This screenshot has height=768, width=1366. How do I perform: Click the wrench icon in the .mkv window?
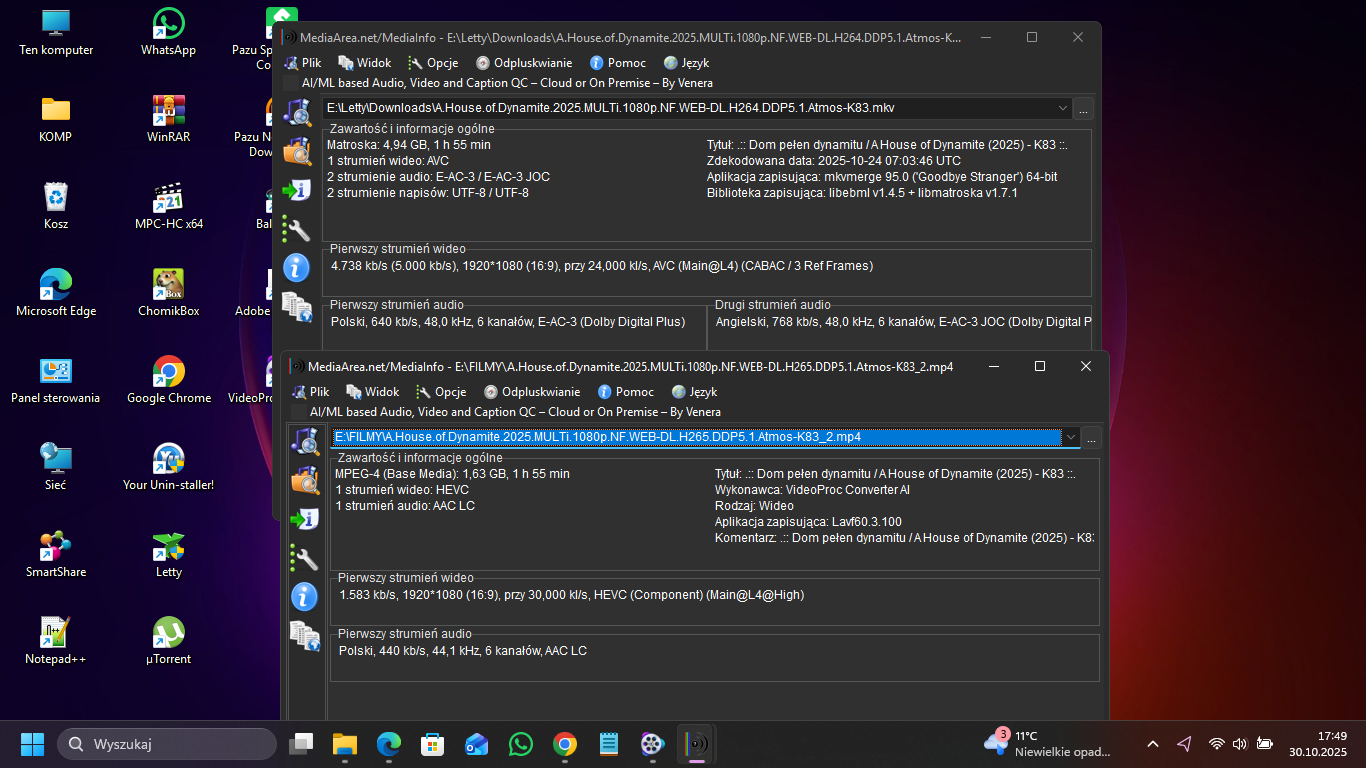point(296,228)
